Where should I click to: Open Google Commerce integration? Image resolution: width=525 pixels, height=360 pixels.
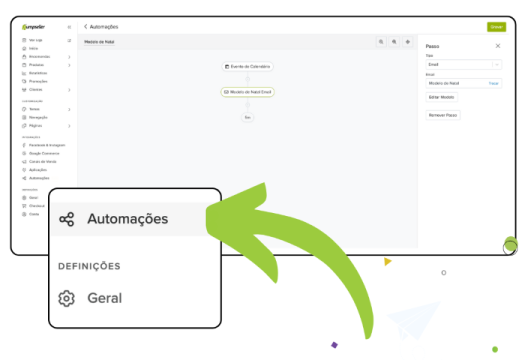pyautogui.click(x=41, y=153)
